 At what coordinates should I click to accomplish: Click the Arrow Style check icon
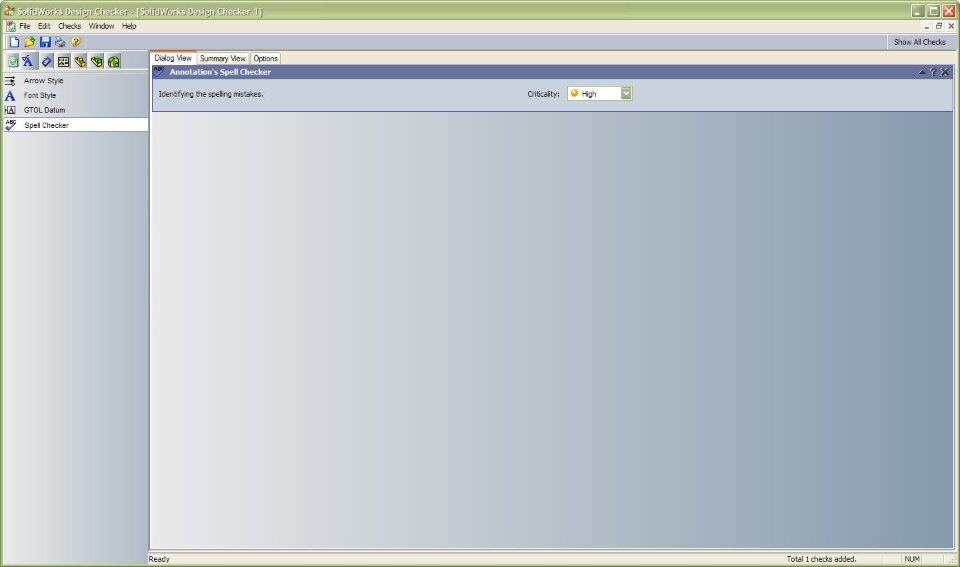pos(10,81)
